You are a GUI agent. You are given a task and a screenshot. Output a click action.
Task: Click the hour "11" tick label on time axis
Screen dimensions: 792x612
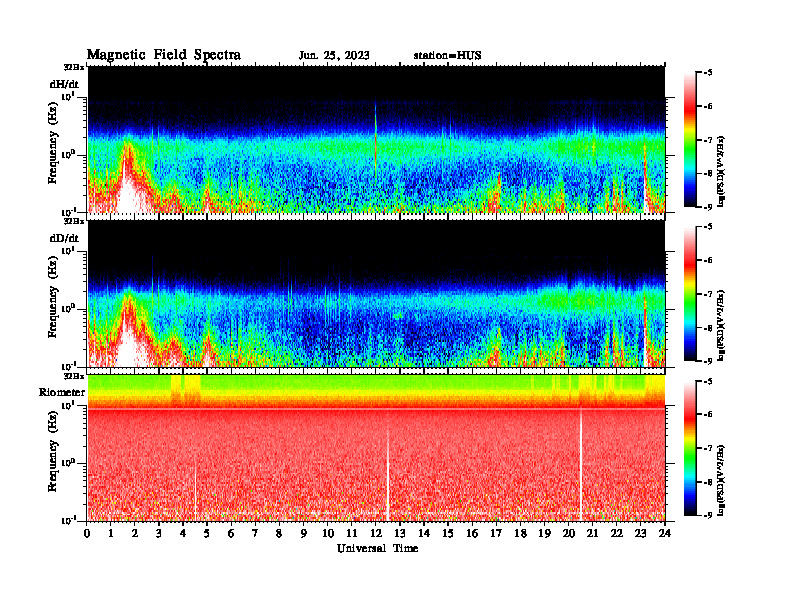(352, 534)
